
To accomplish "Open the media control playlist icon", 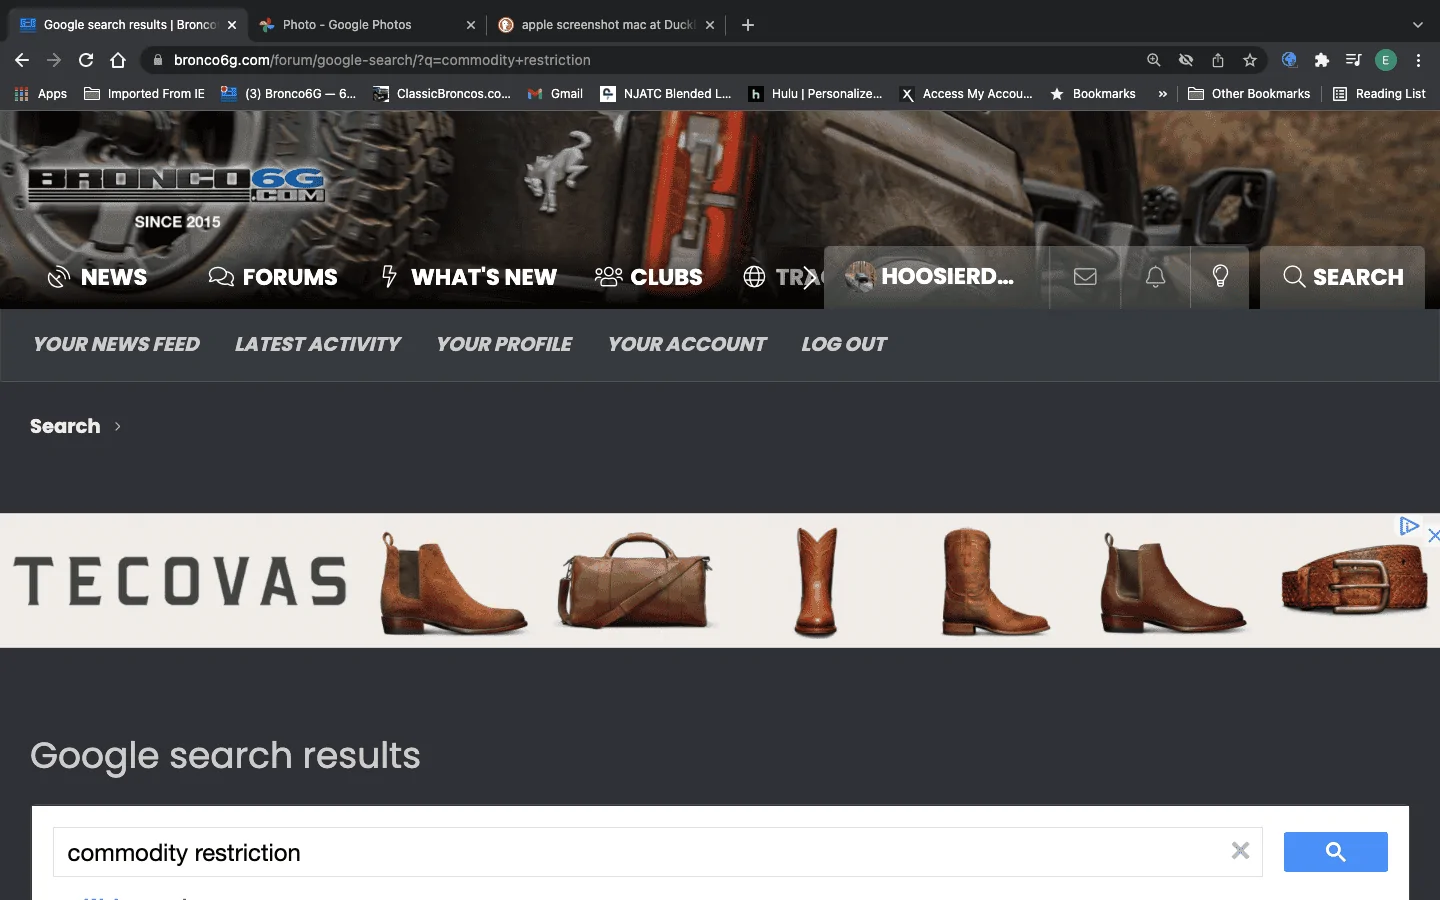I will pos(1354,60).
